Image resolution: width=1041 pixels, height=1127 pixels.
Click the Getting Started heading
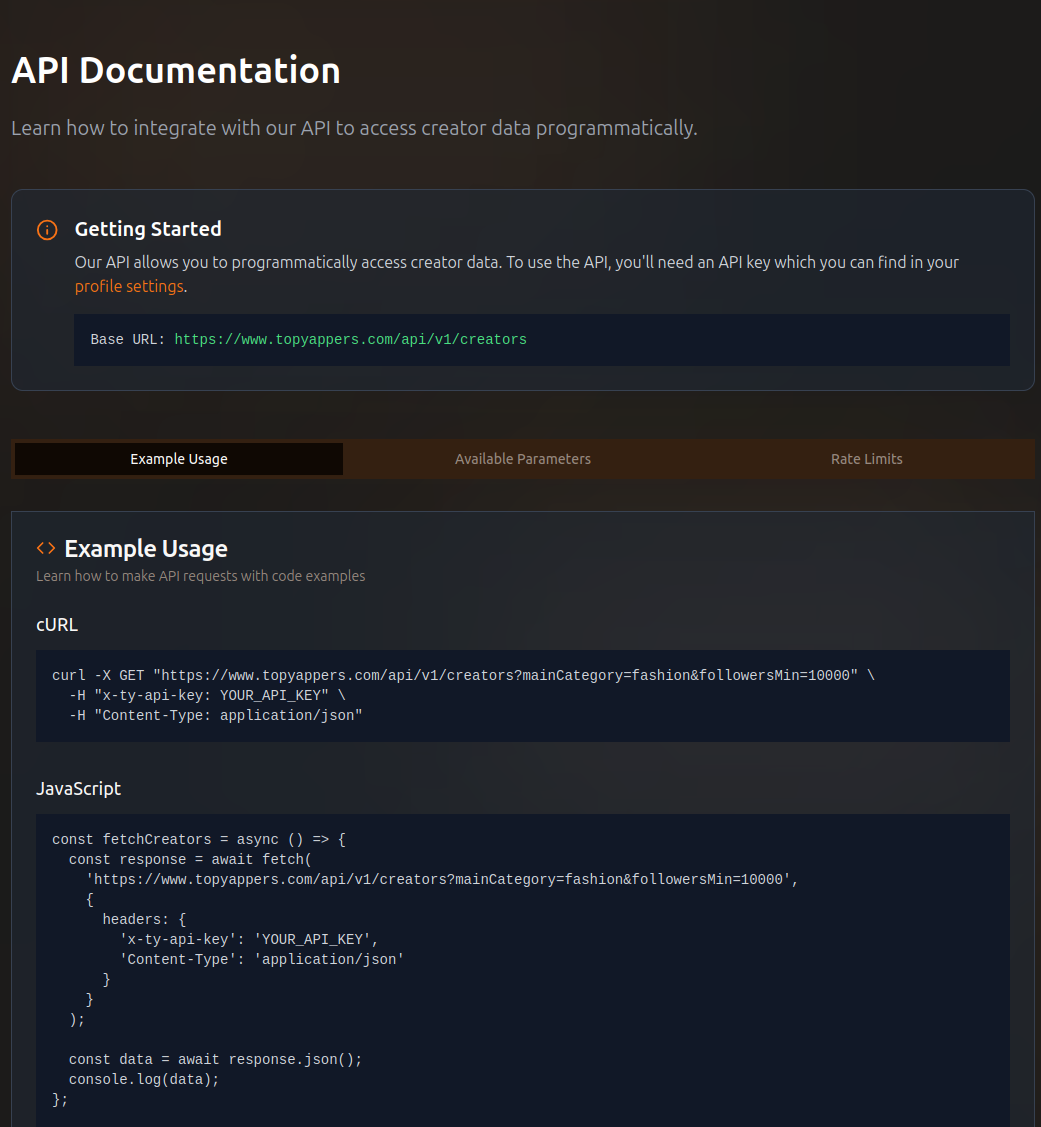click(148, 229)
